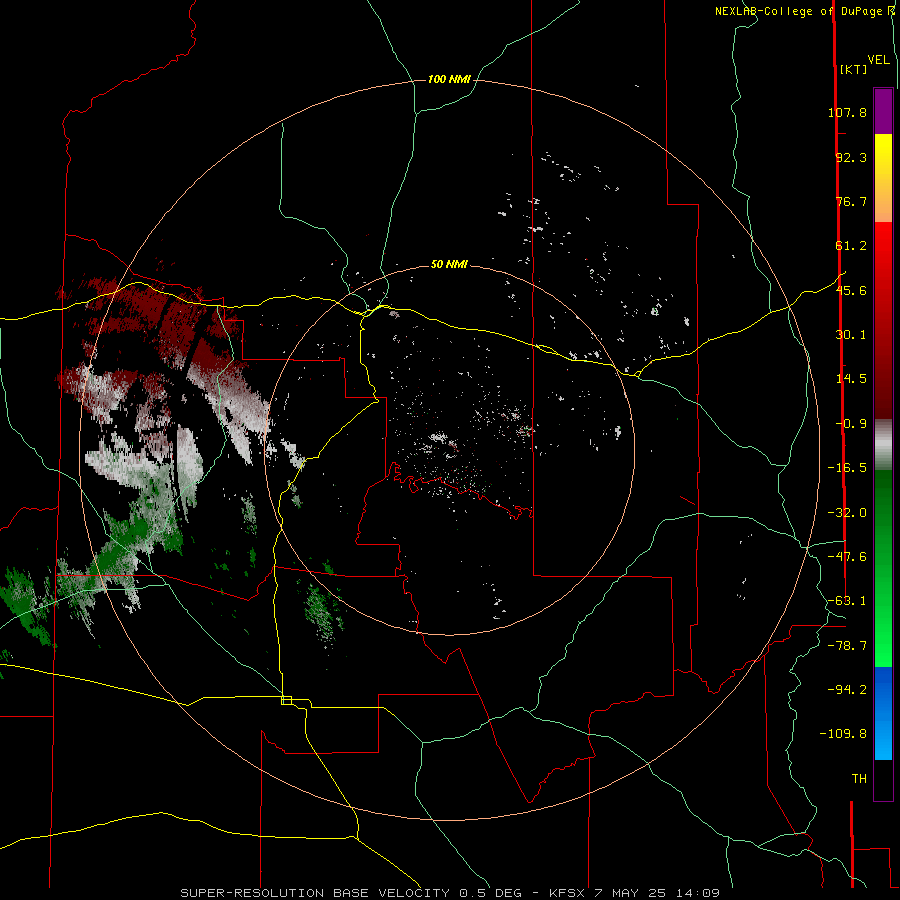This screenshot has height=900, width=900.
Task: Click the 107.8 velocity scale value
Action: pyautogui.click(x=847, y=112)
